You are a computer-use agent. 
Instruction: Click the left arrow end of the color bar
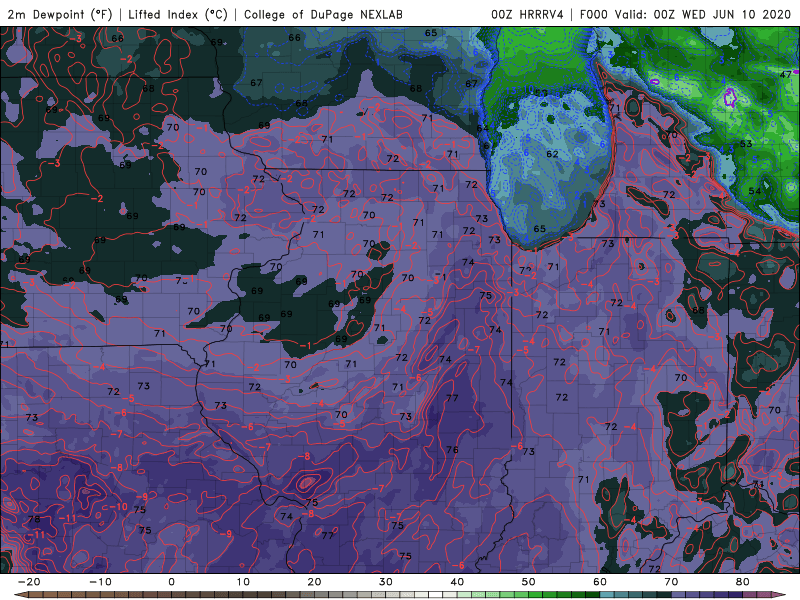[20, 595]
